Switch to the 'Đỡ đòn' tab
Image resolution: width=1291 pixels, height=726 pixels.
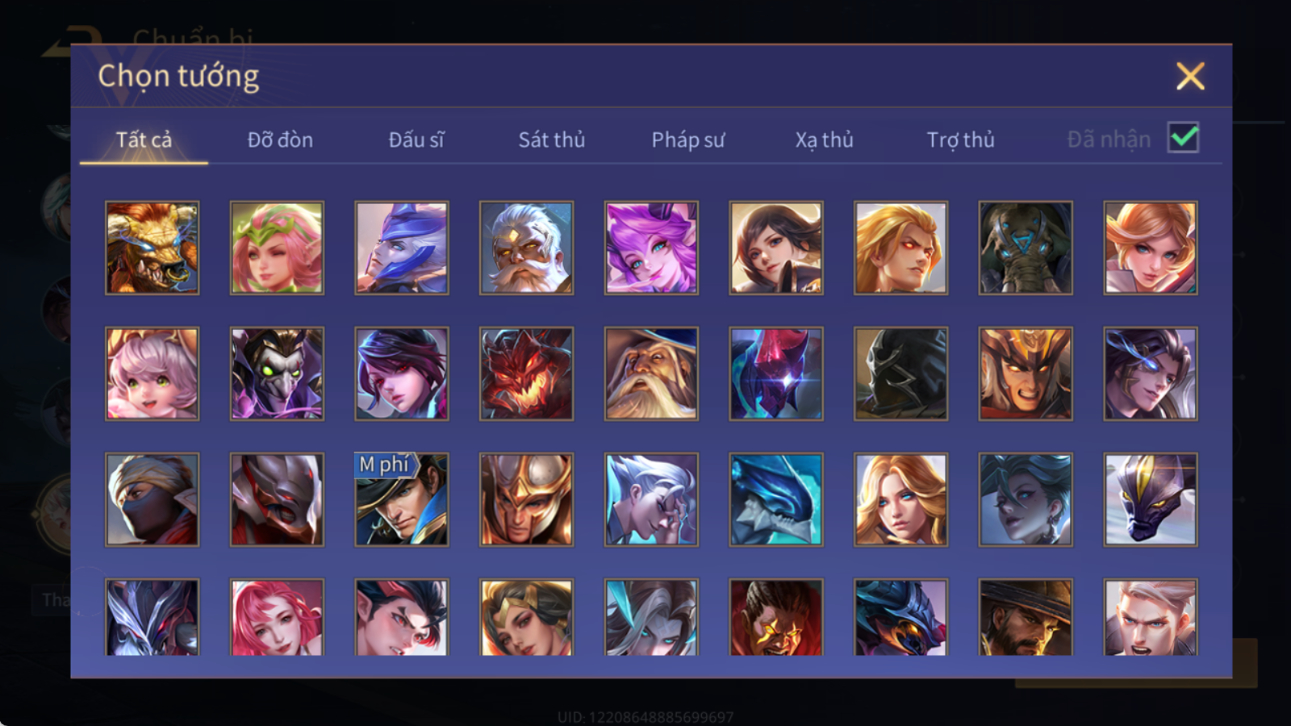pyautogui.click(x=280, y=140)
